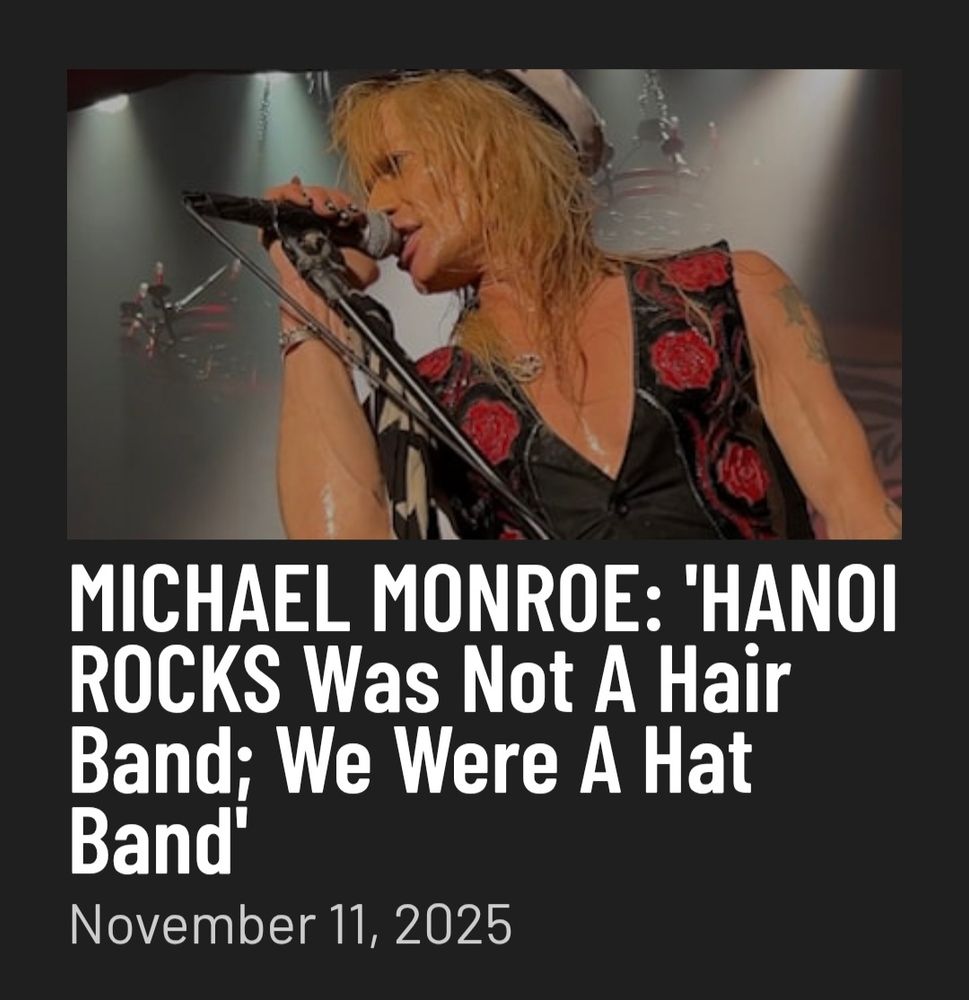Click the round pendant necklace on the singer
The image size is (969, 1000).
pos(524,367)
